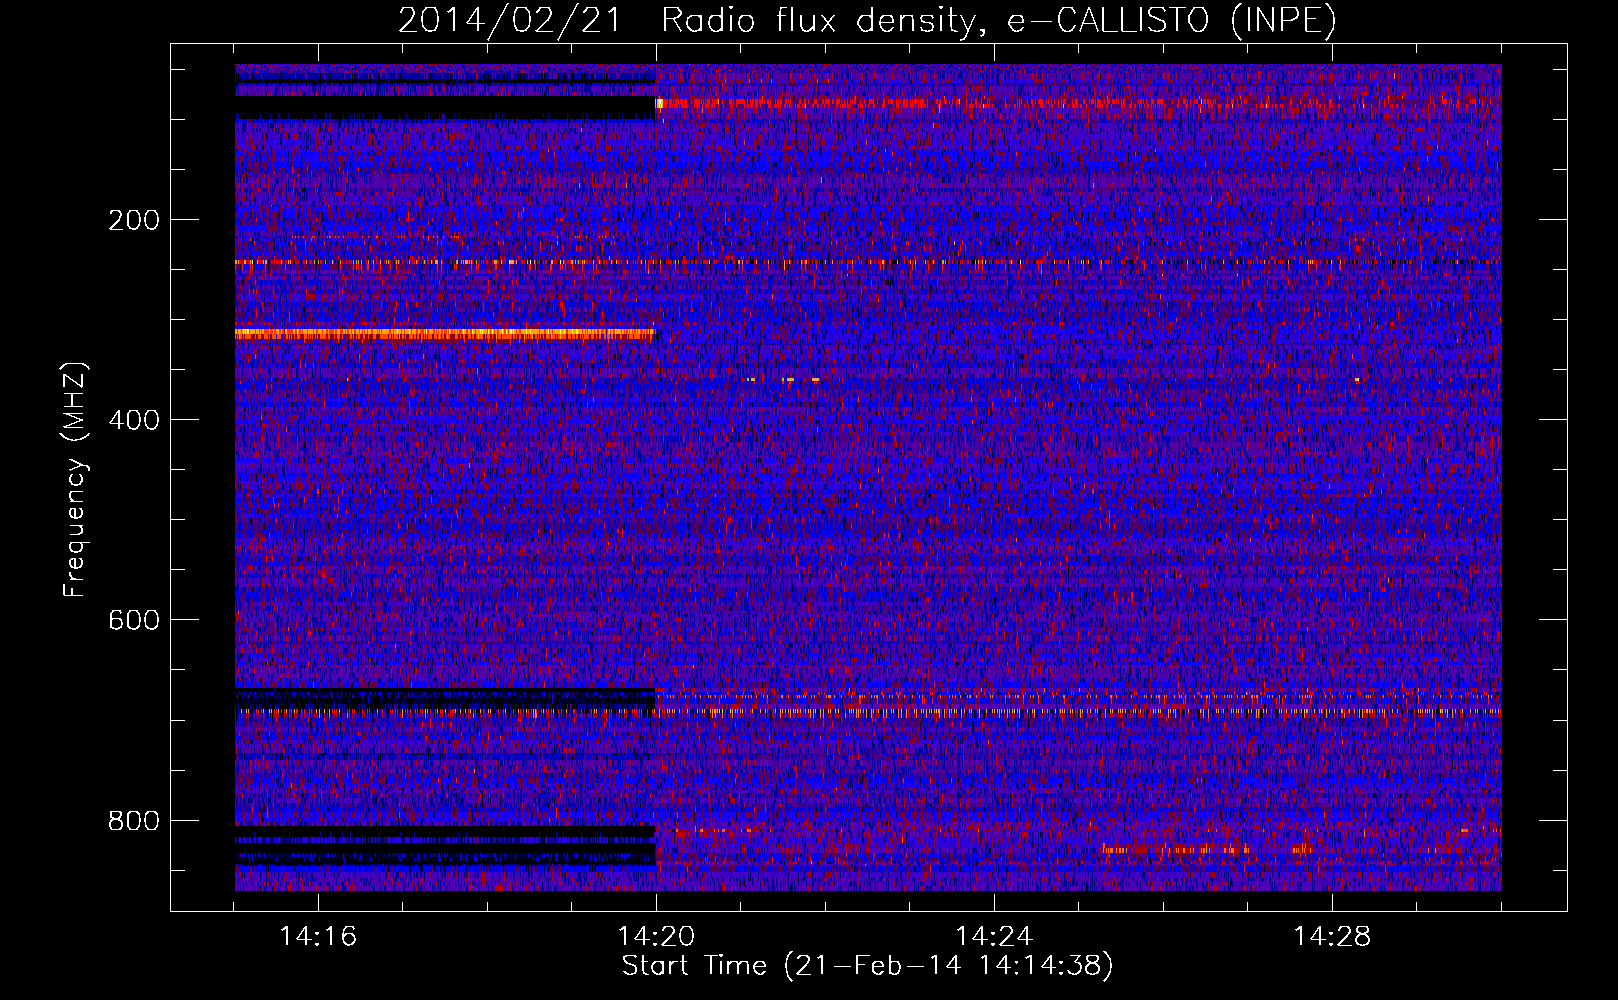Screen dimensions: 1618x1000
Task: Click the red band near top after 14:20
Action: point(1078,103)
